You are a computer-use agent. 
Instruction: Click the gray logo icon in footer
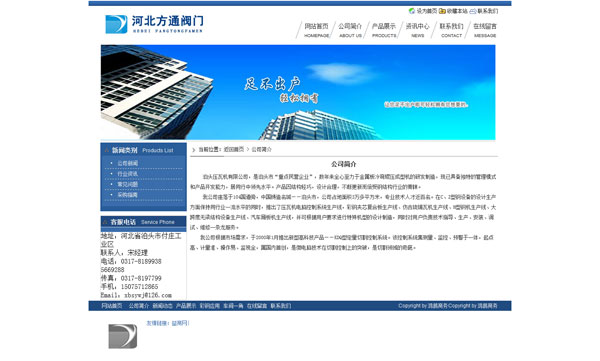122,336
